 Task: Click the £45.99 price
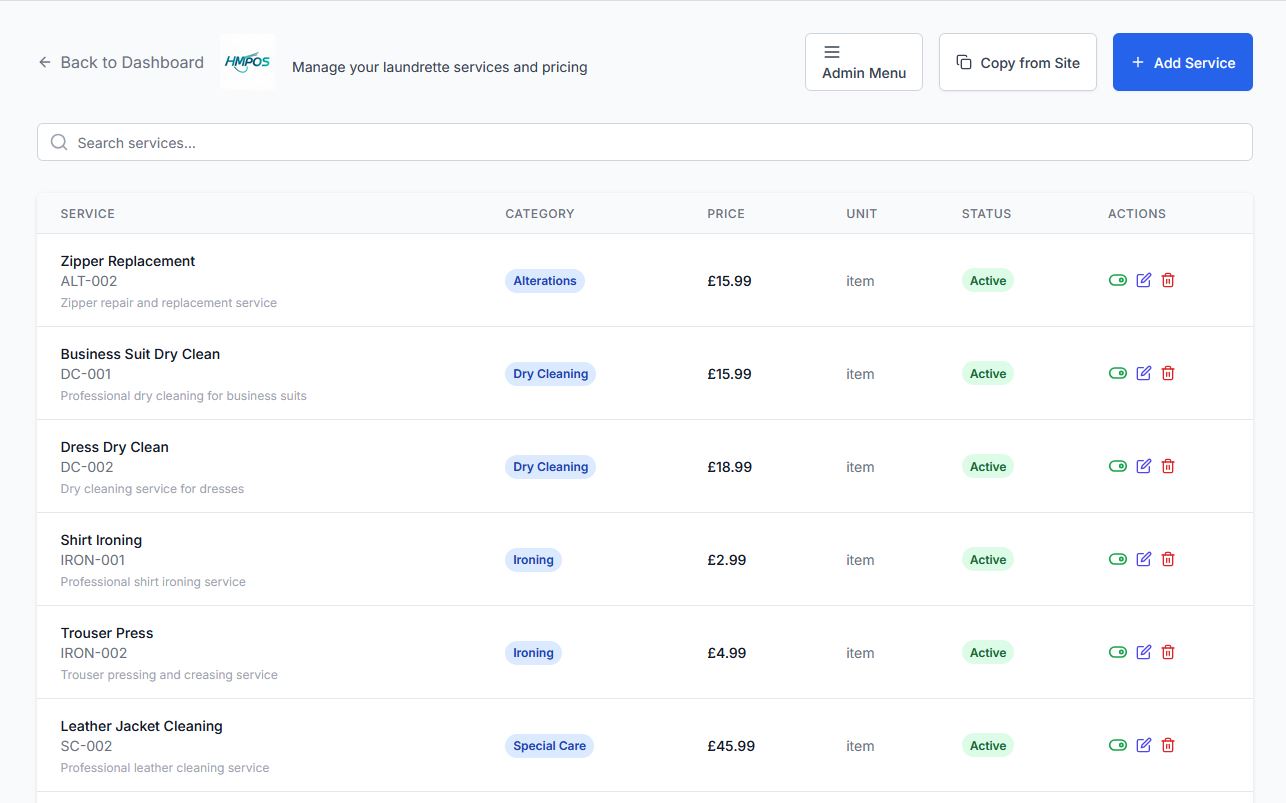pyautogui.click(x=731, y=746)
